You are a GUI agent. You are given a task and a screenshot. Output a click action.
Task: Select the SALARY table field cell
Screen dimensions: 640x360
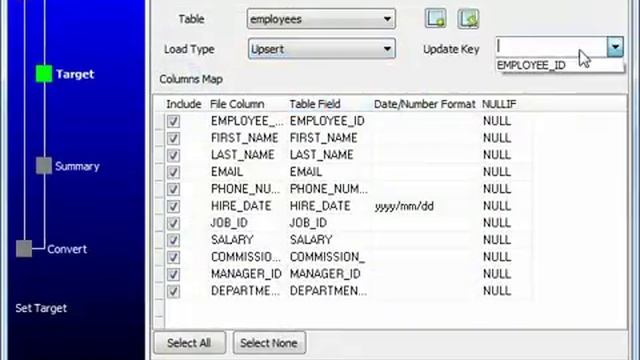point(311,240)
